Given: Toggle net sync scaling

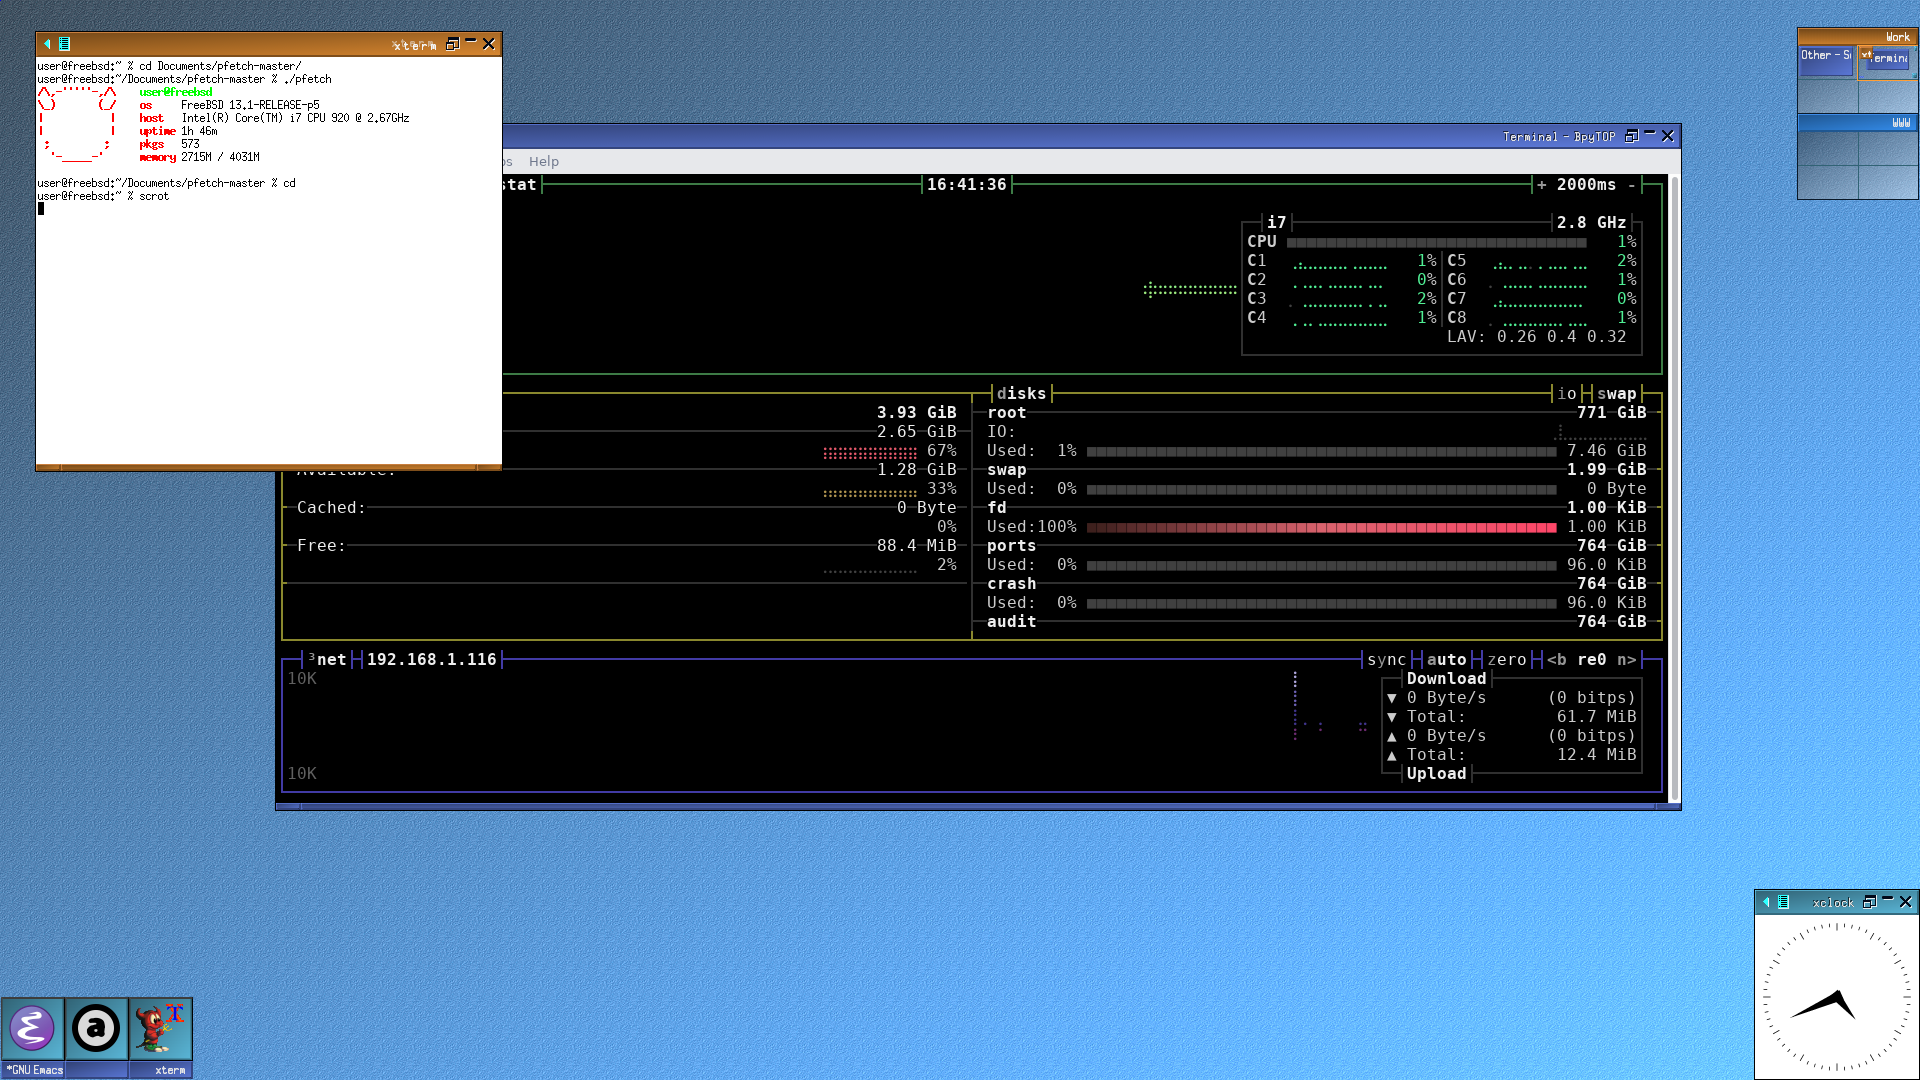Looking at the screenshot, I should [x=1386, y=660].
